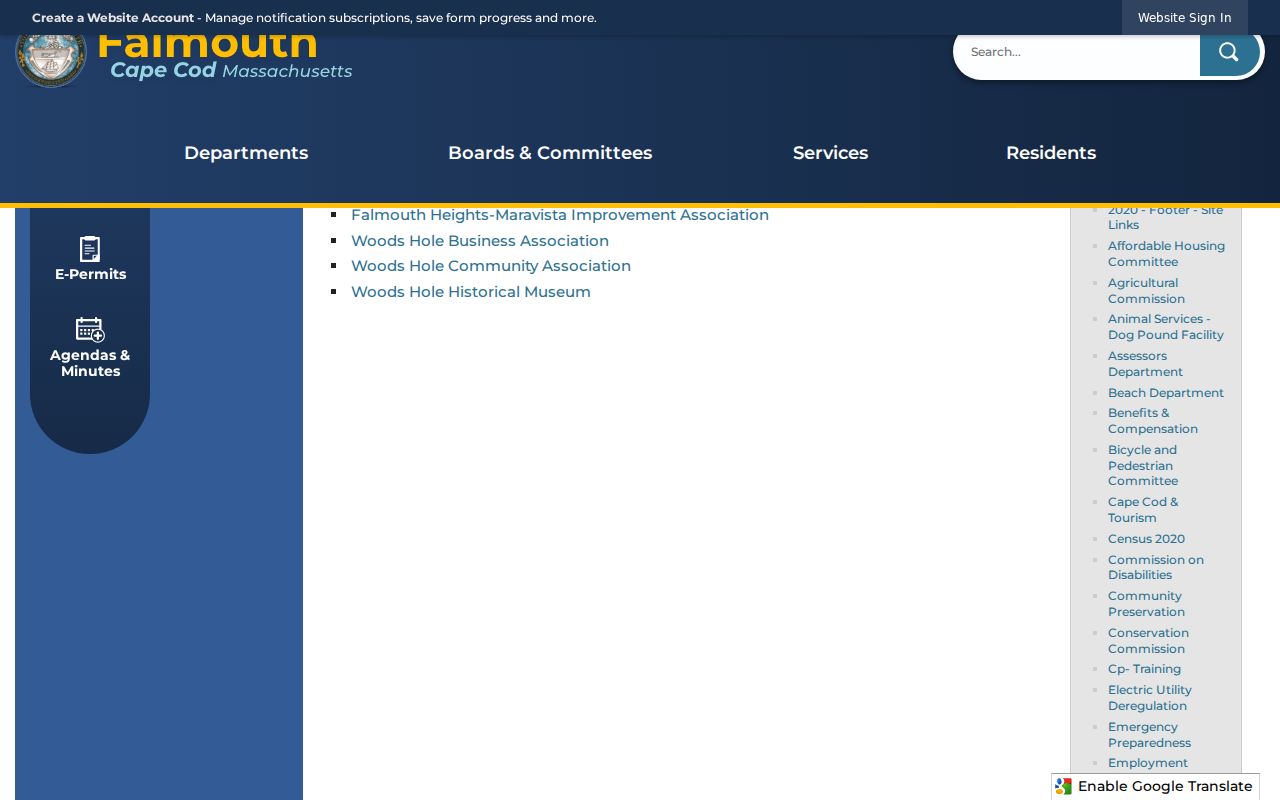This screenshot has width=1280, height=800.
Task: Click the search magnifier button
Action: point(1229,52)
